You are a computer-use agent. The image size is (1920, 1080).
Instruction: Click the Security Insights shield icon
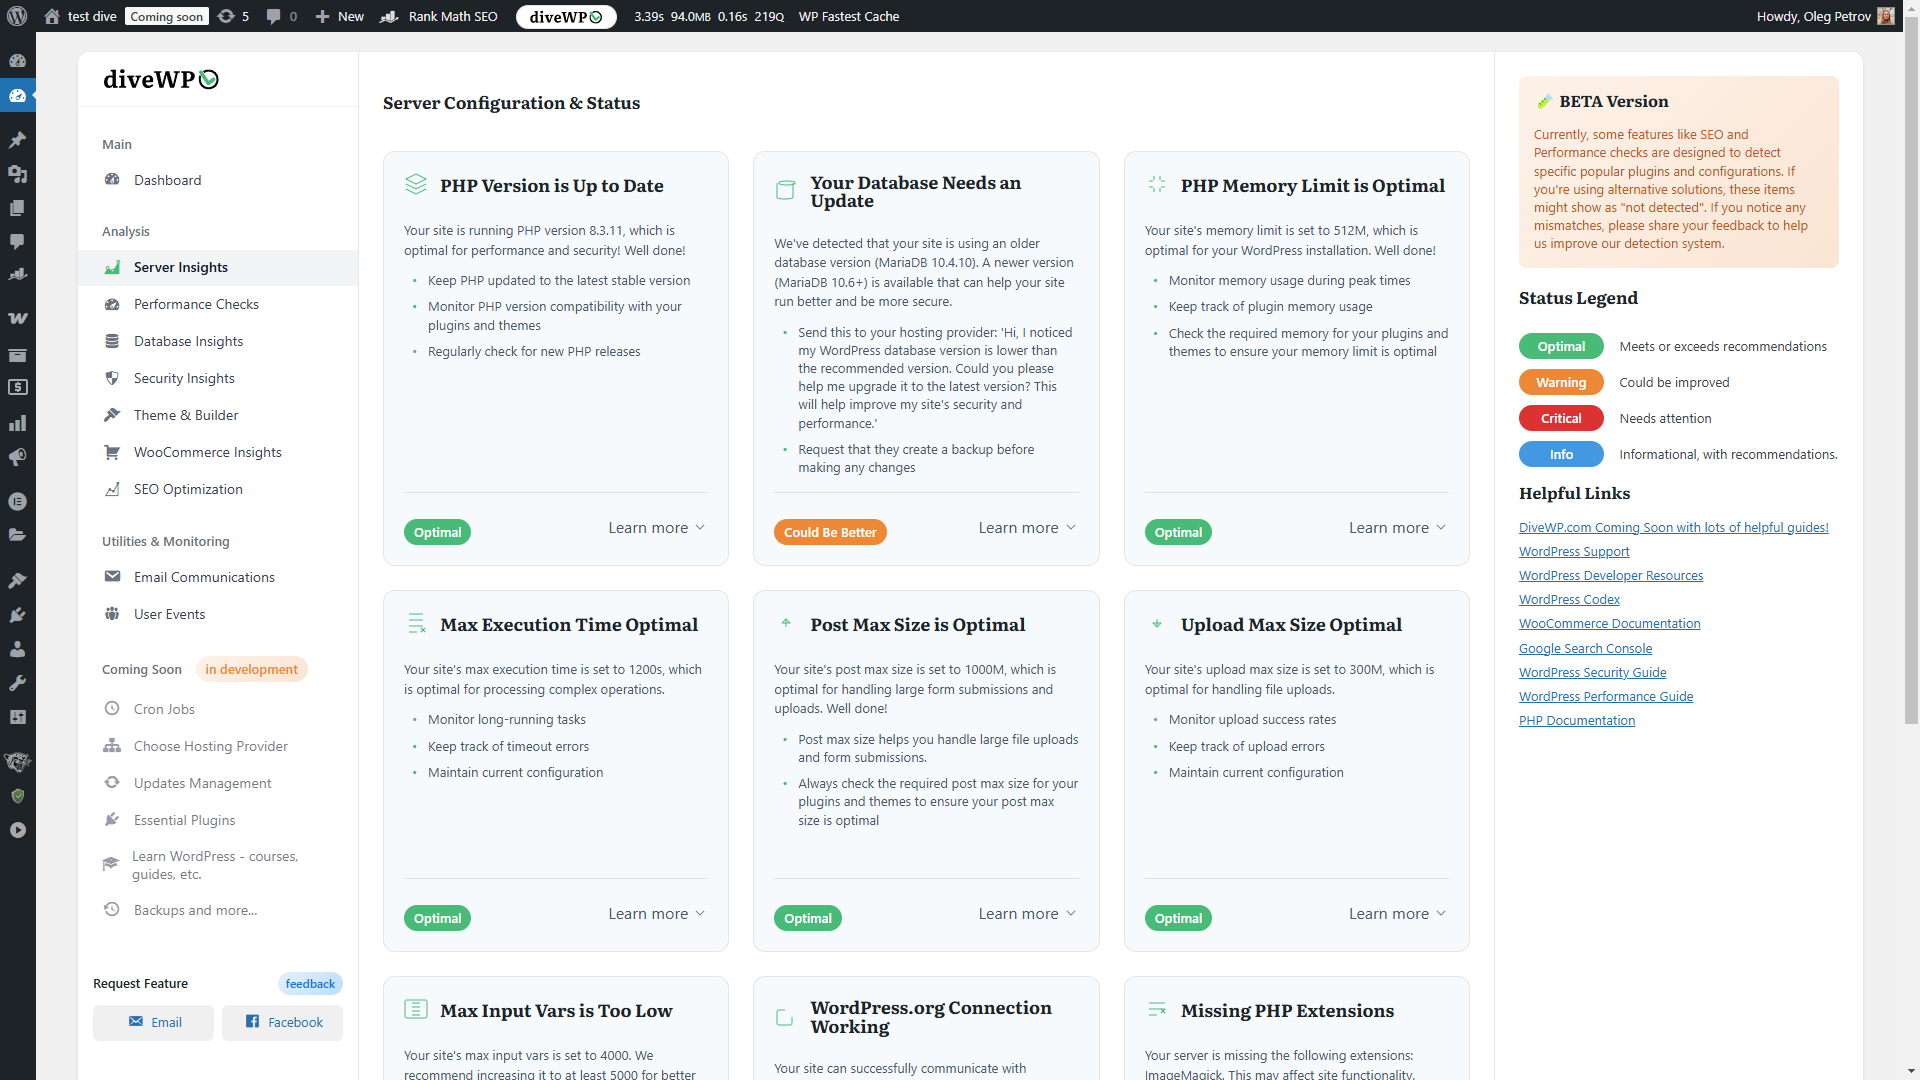(112, 378)
